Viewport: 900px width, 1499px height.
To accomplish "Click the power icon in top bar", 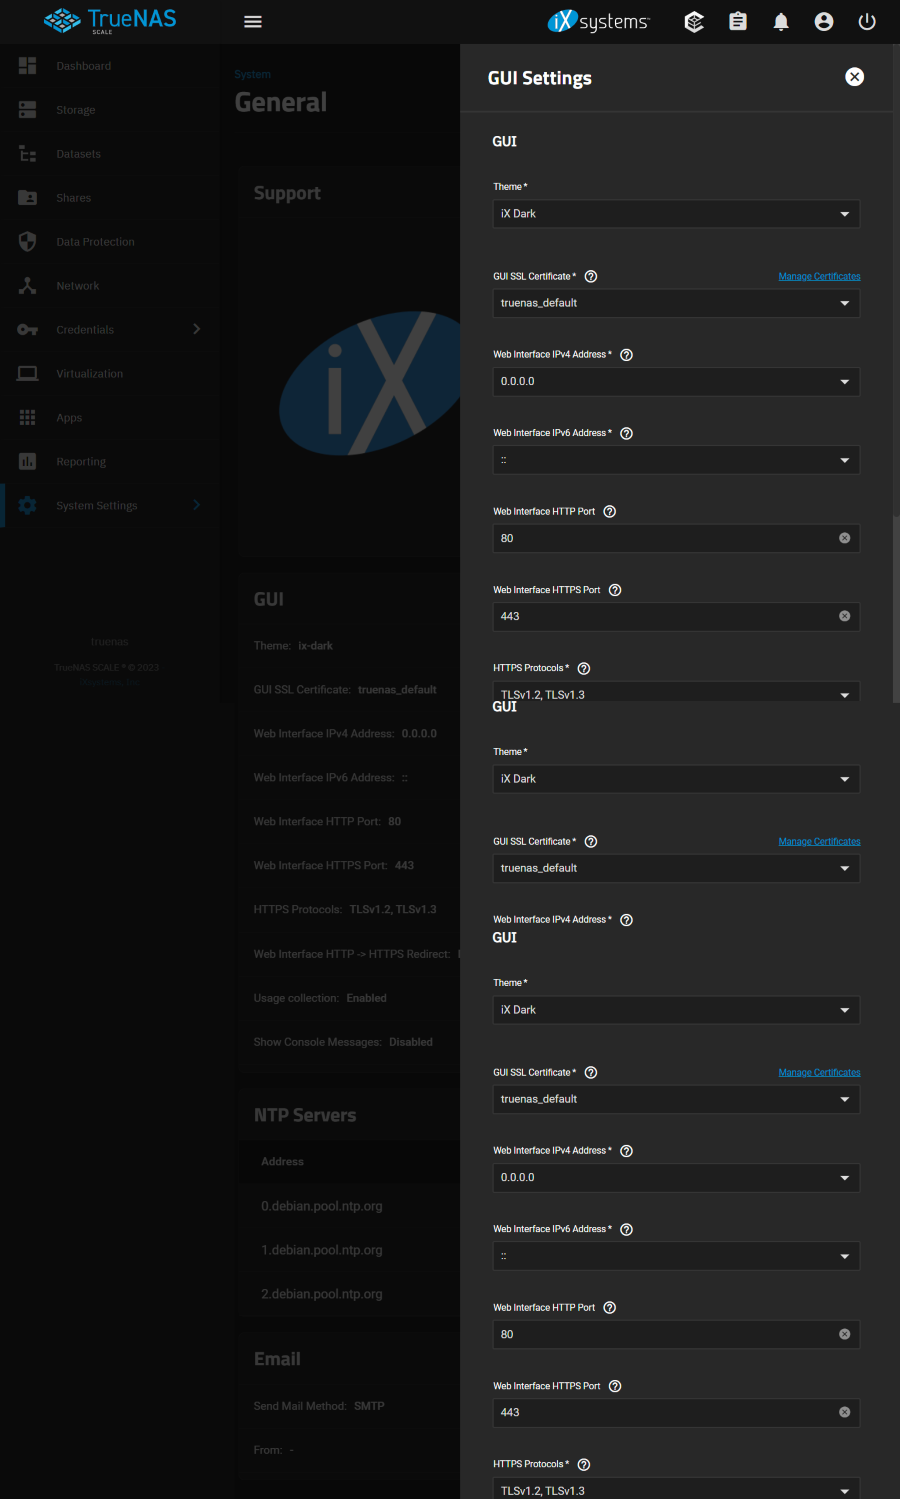I will coord(867,21).
